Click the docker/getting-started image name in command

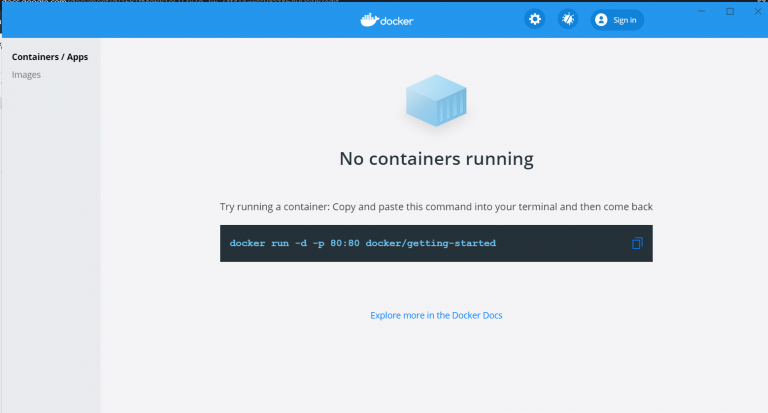pos(431,243)
